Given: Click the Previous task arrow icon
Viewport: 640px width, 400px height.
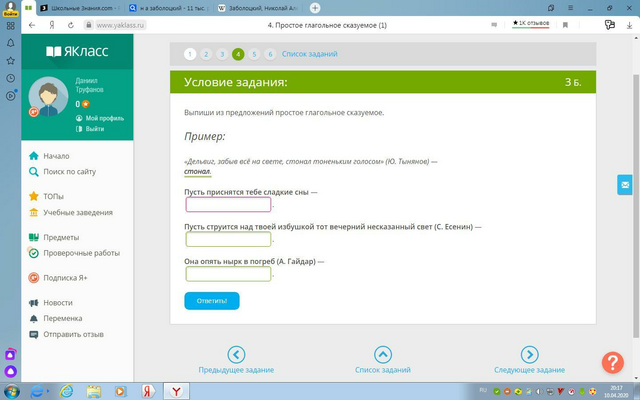Looking at the screenshot, I should [x=236, y=354].
